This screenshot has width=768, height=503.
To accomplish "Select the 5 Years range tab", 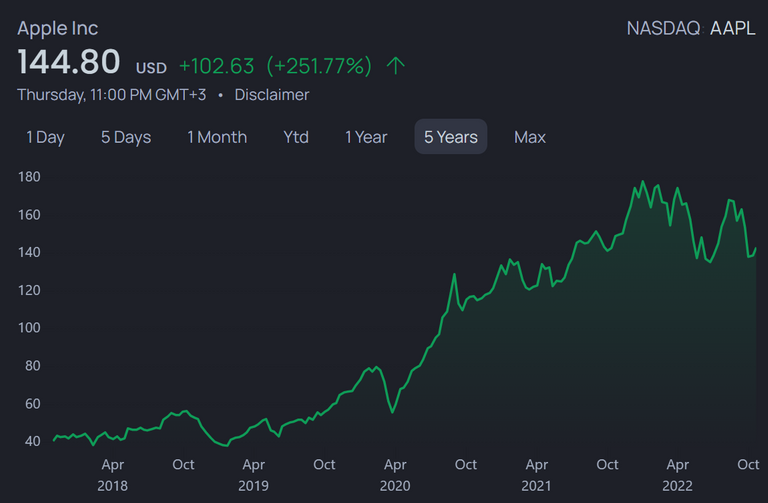I will click(451, 137).
